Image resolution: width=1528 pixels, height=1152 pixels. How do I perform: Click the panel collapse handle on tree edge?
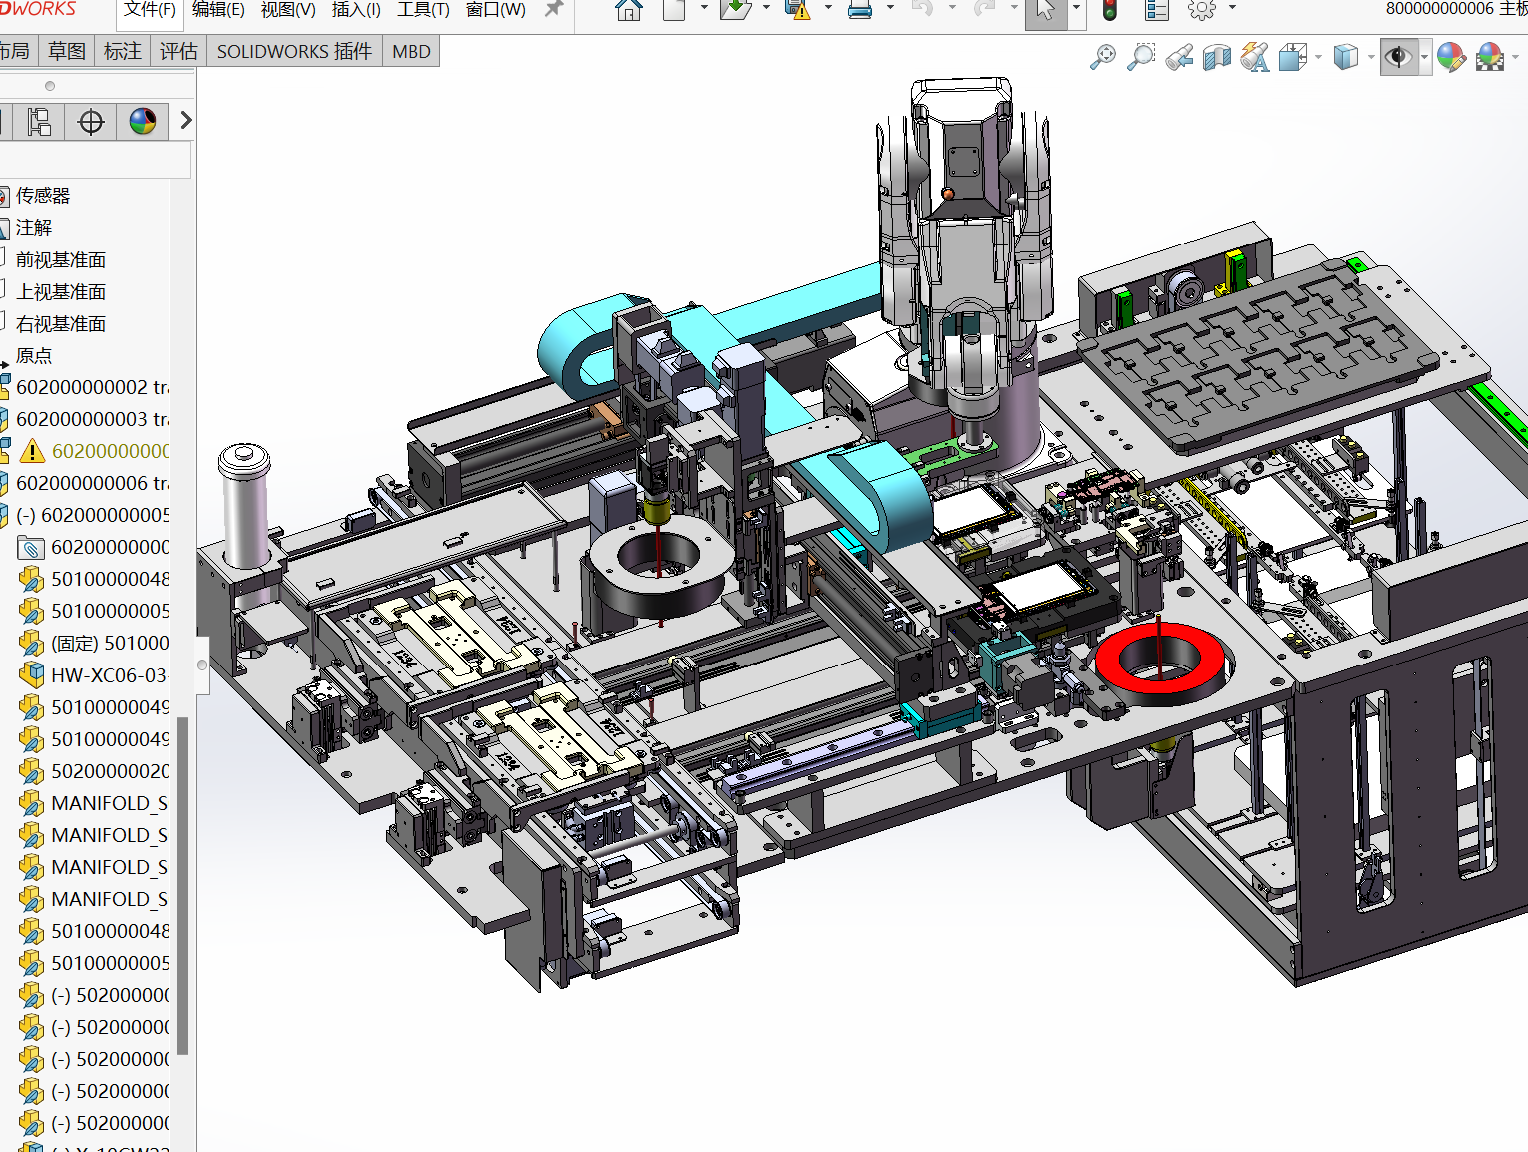pyautogui.click(x=202, y=665)
